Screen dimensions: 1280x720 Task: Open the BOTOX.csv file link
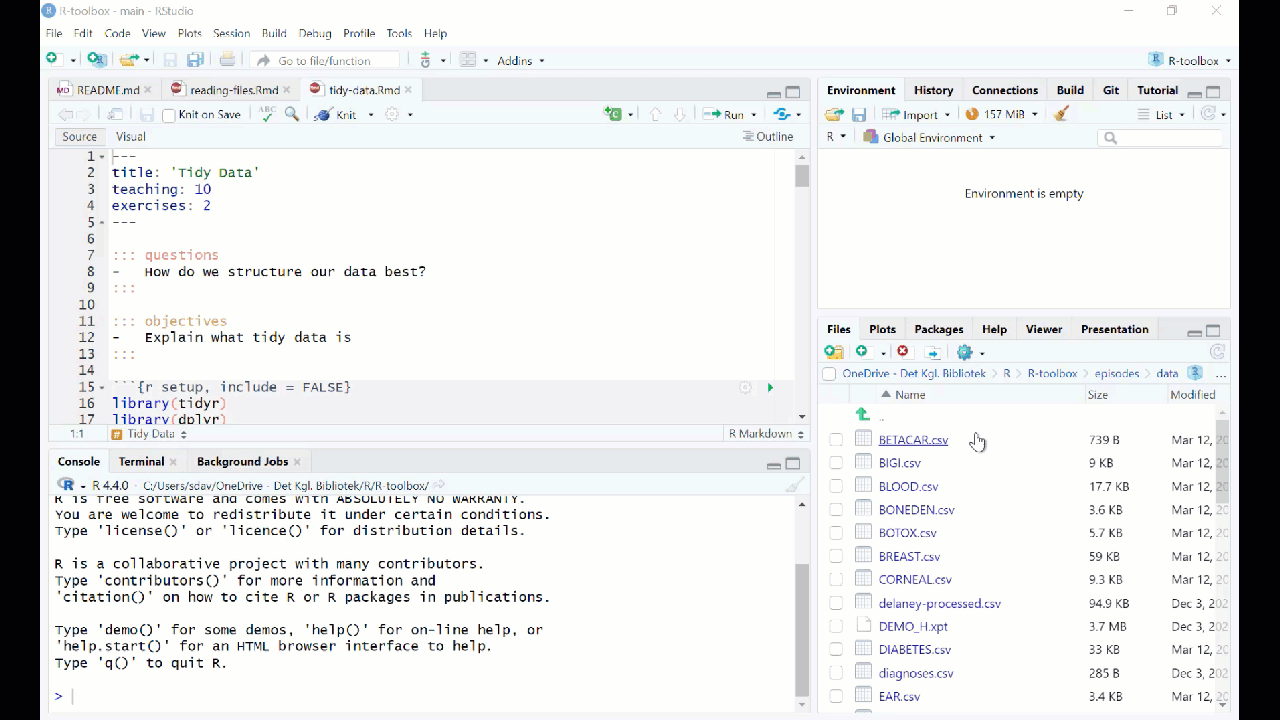click(907, 533)
